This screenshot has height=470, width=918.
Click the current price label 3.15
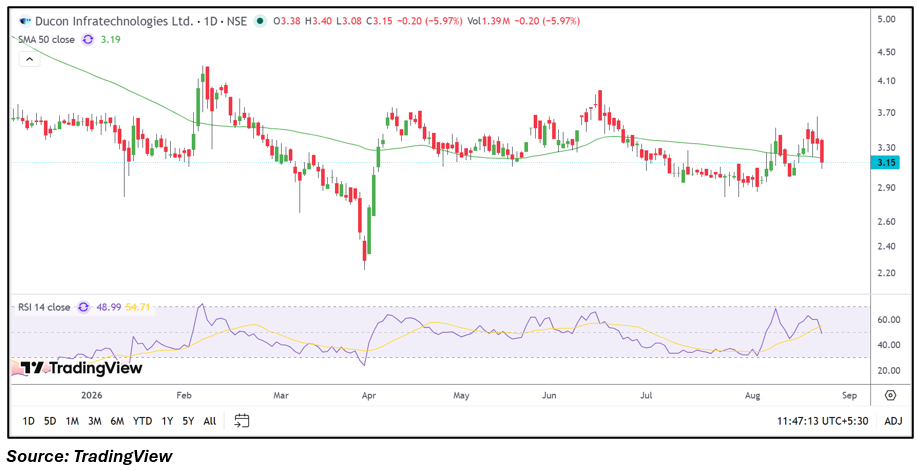885,163
